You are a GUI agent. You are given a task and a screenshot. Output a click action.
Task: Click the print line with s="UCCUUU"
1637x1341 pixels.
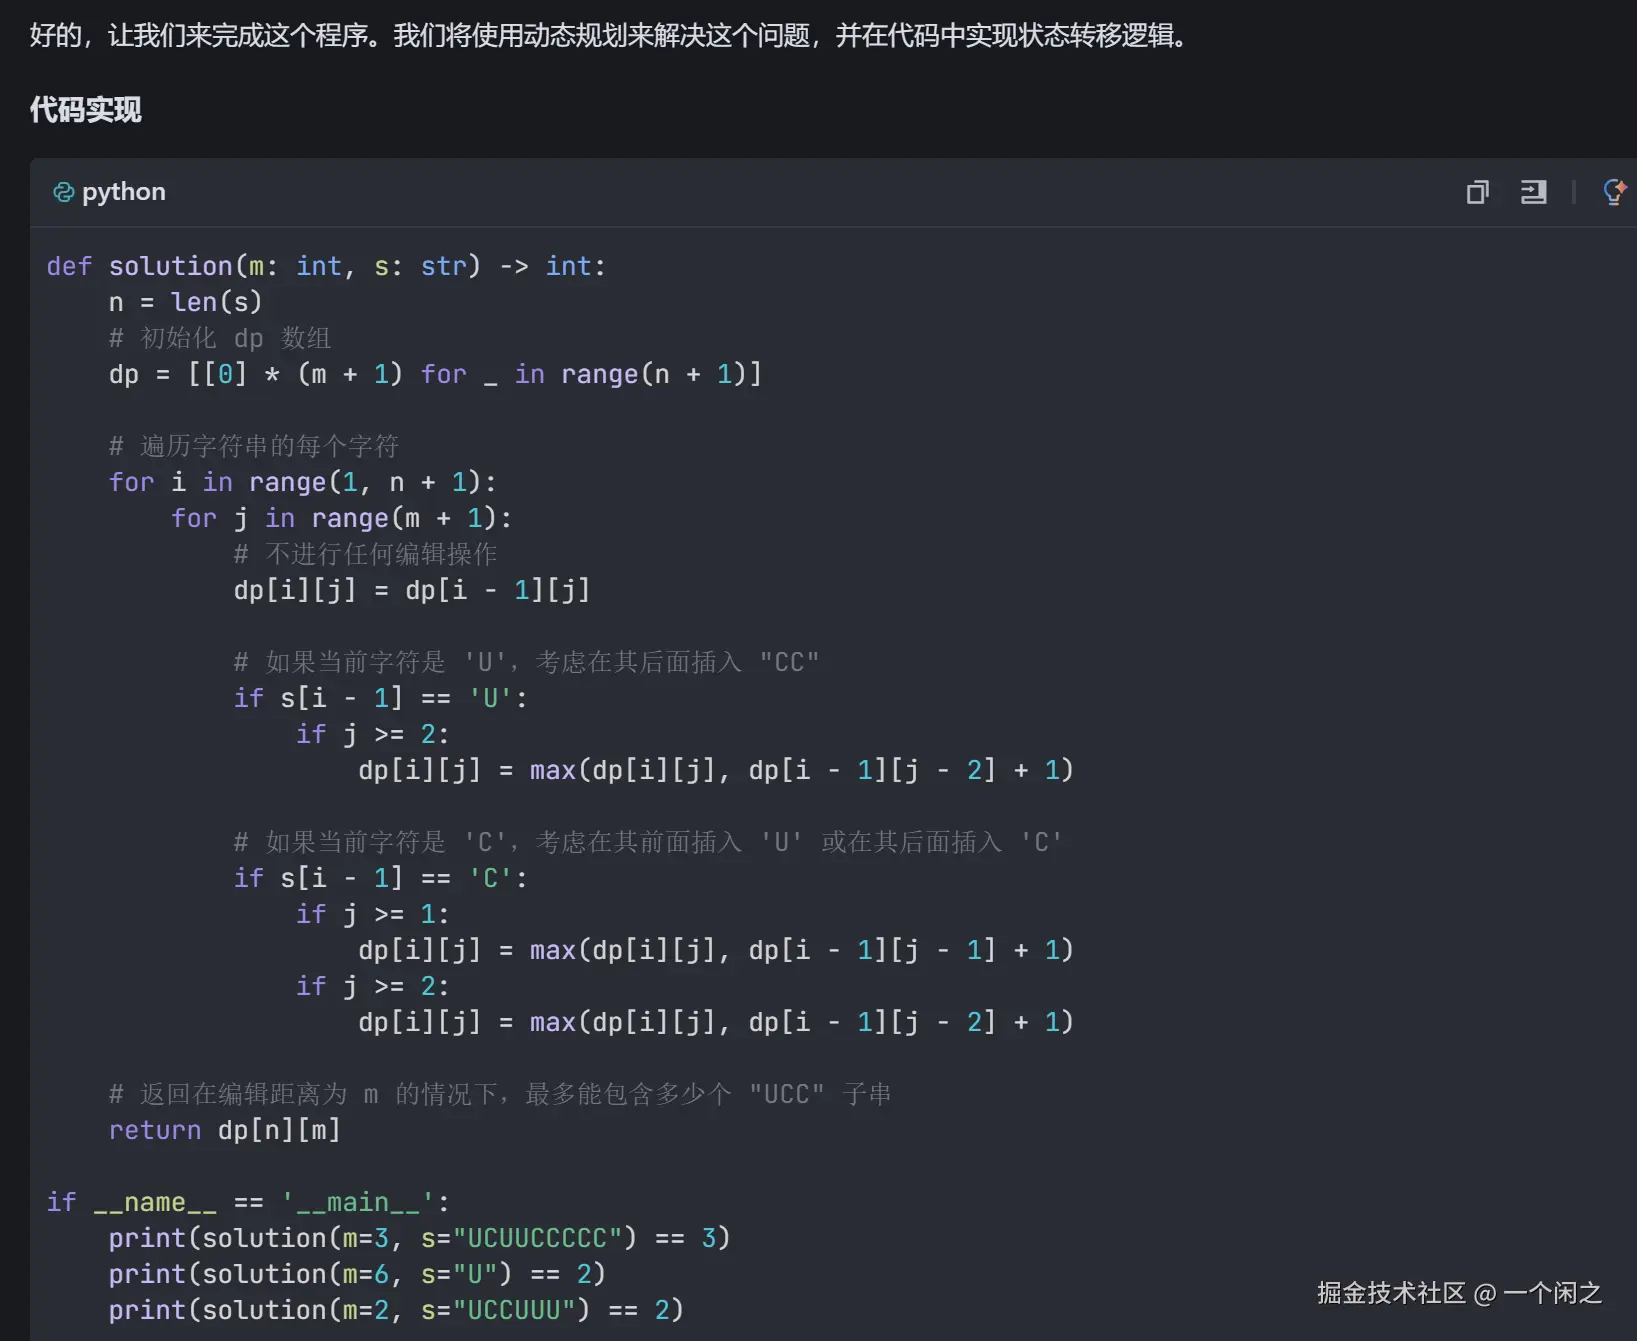point(396,1310)
